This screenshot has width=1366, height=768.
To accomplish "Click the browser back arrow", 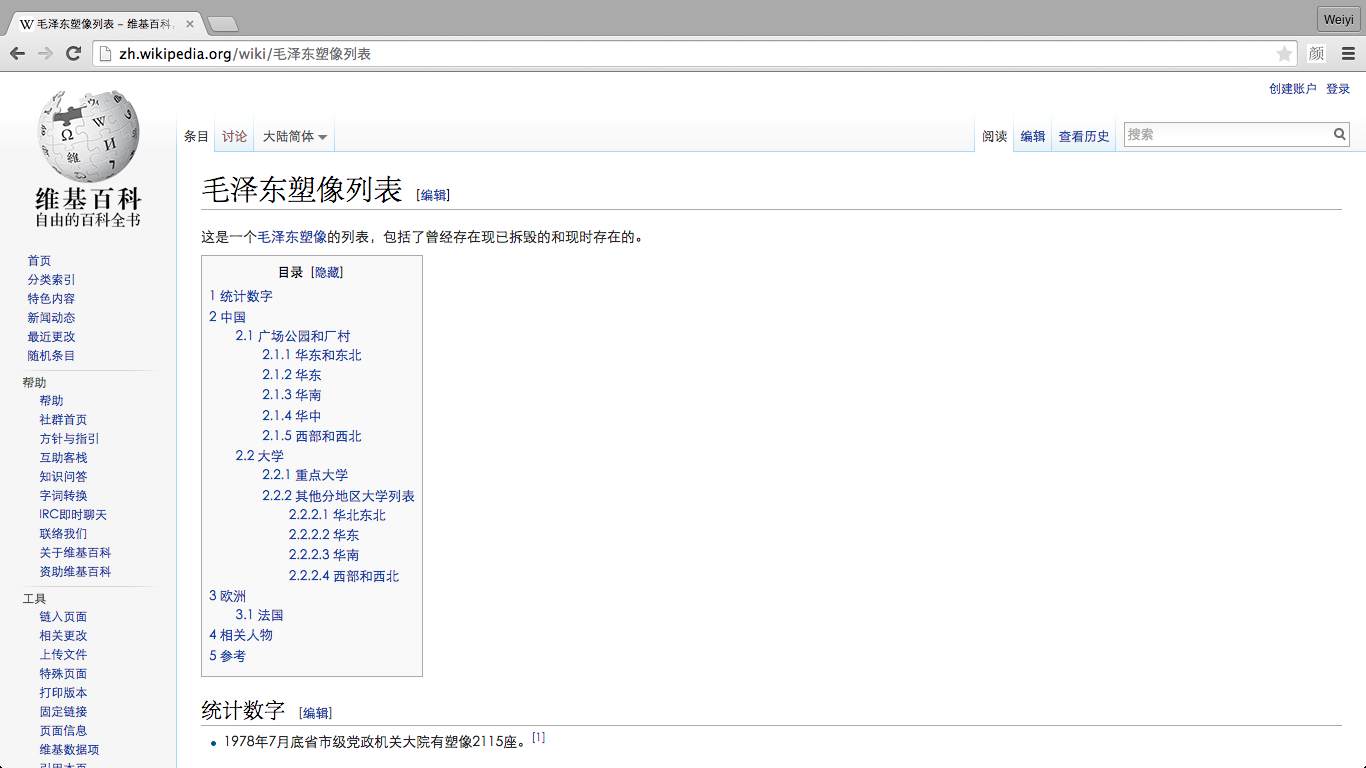I will [17, 54].
